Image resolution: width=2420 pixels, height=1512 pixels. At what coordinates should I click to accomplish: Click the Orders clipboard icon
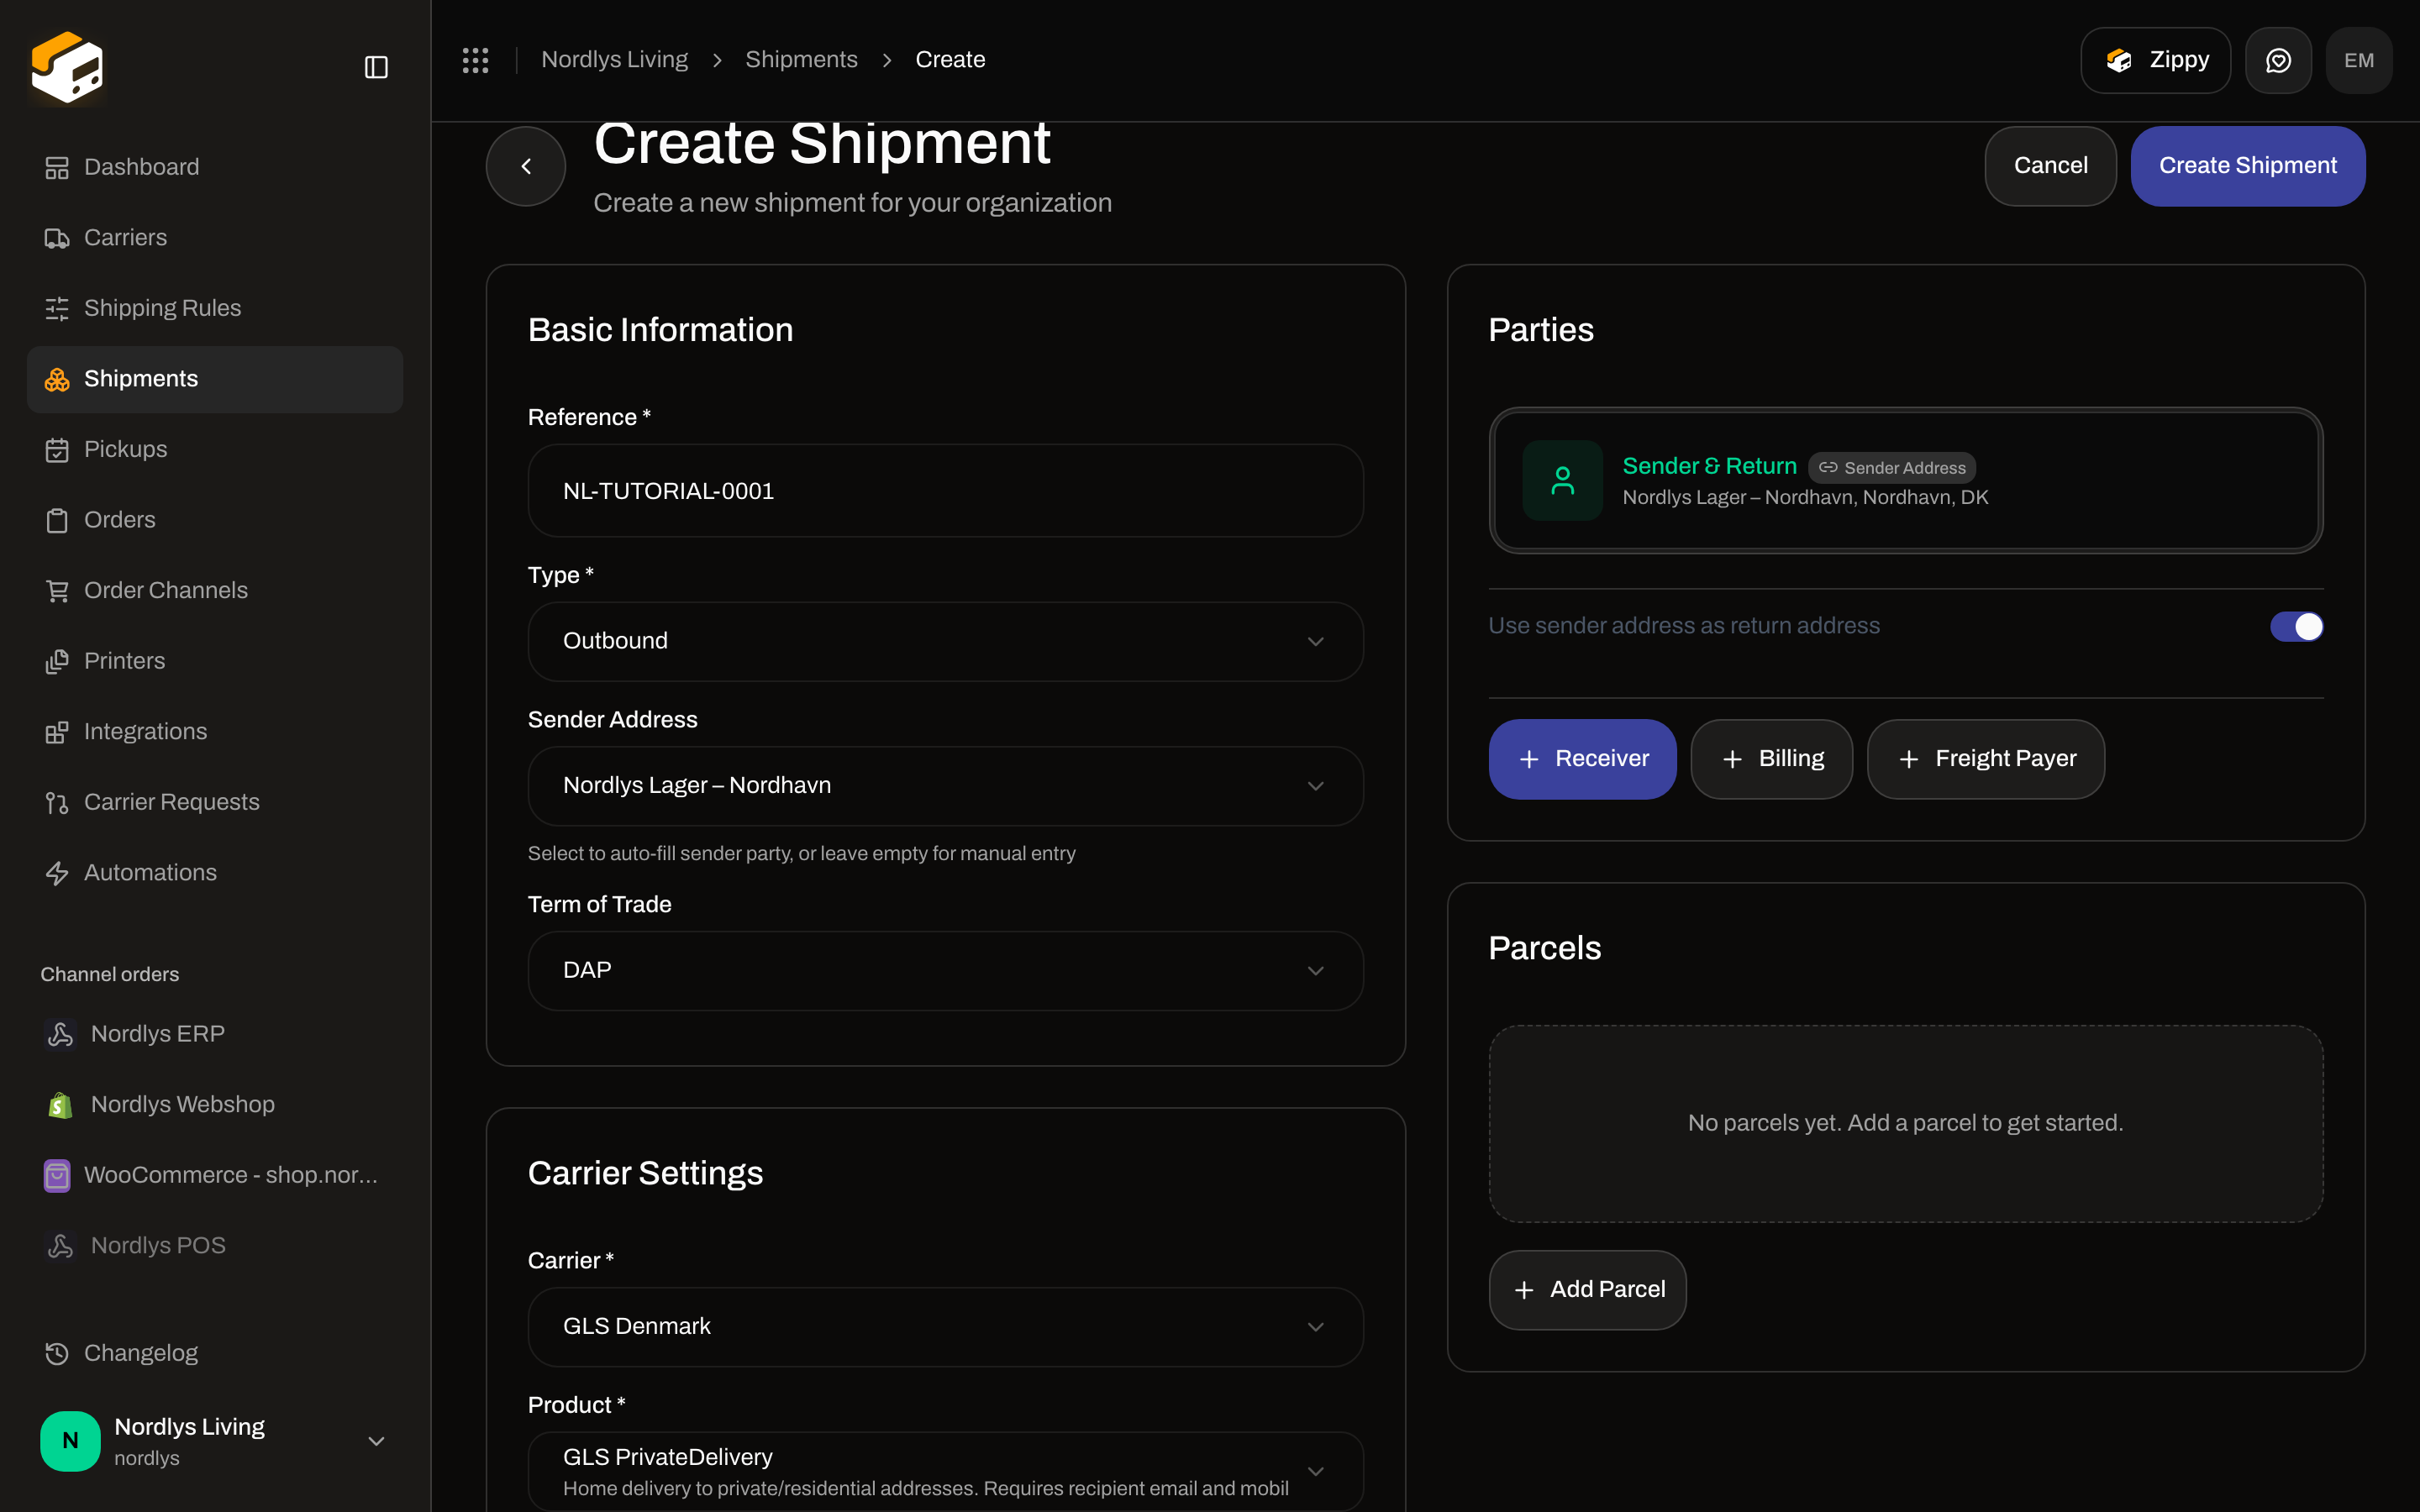[57, 520]
